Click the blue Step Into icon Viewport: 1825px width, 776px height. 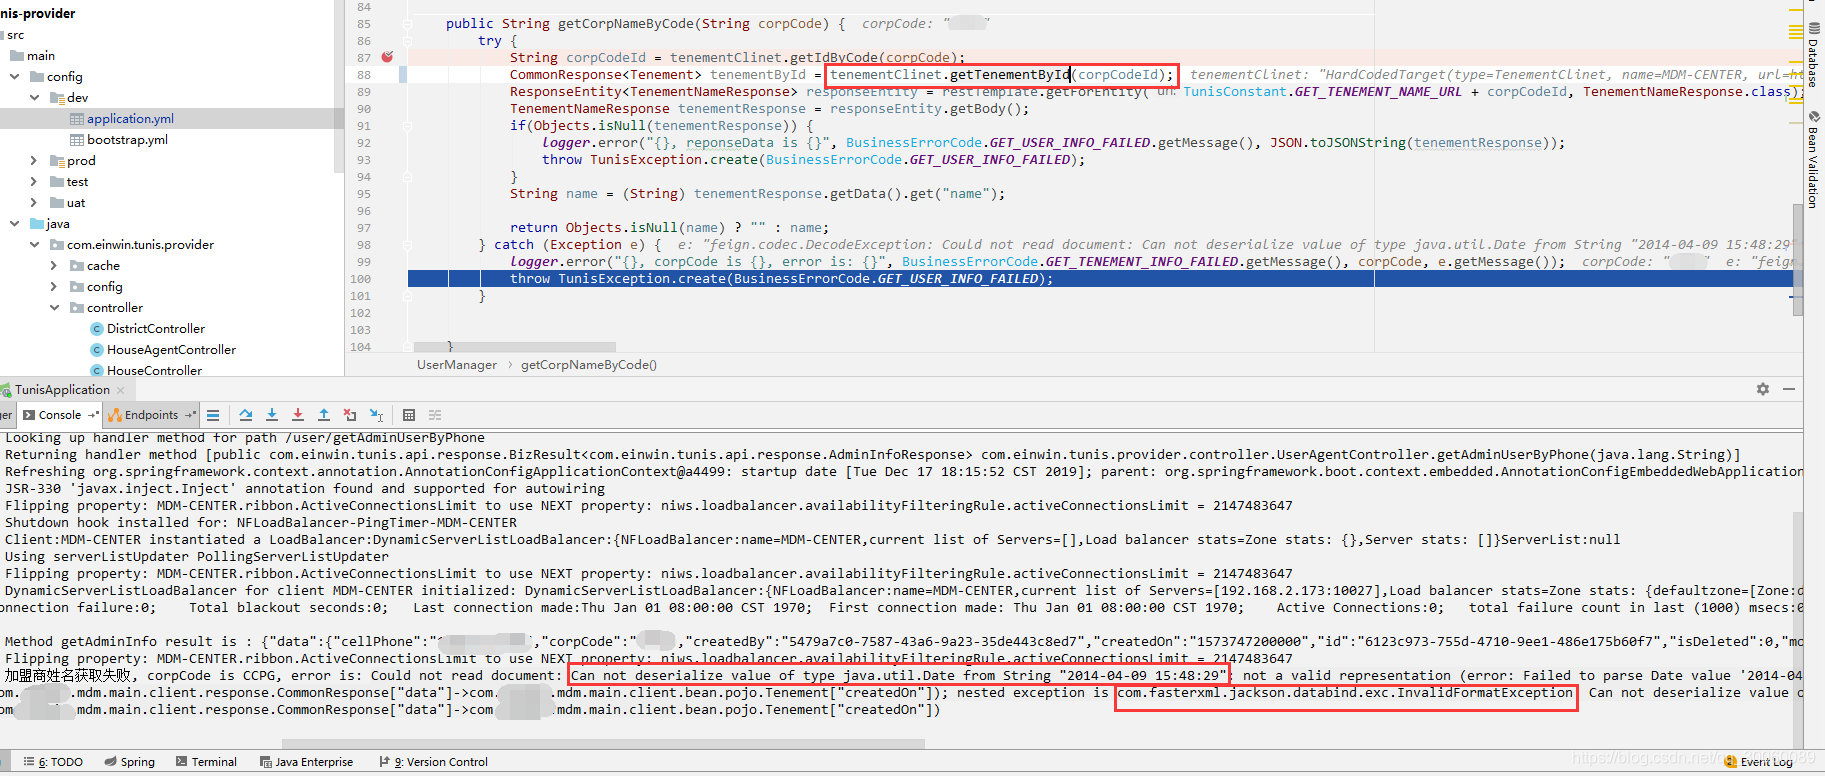coord(272,415)
